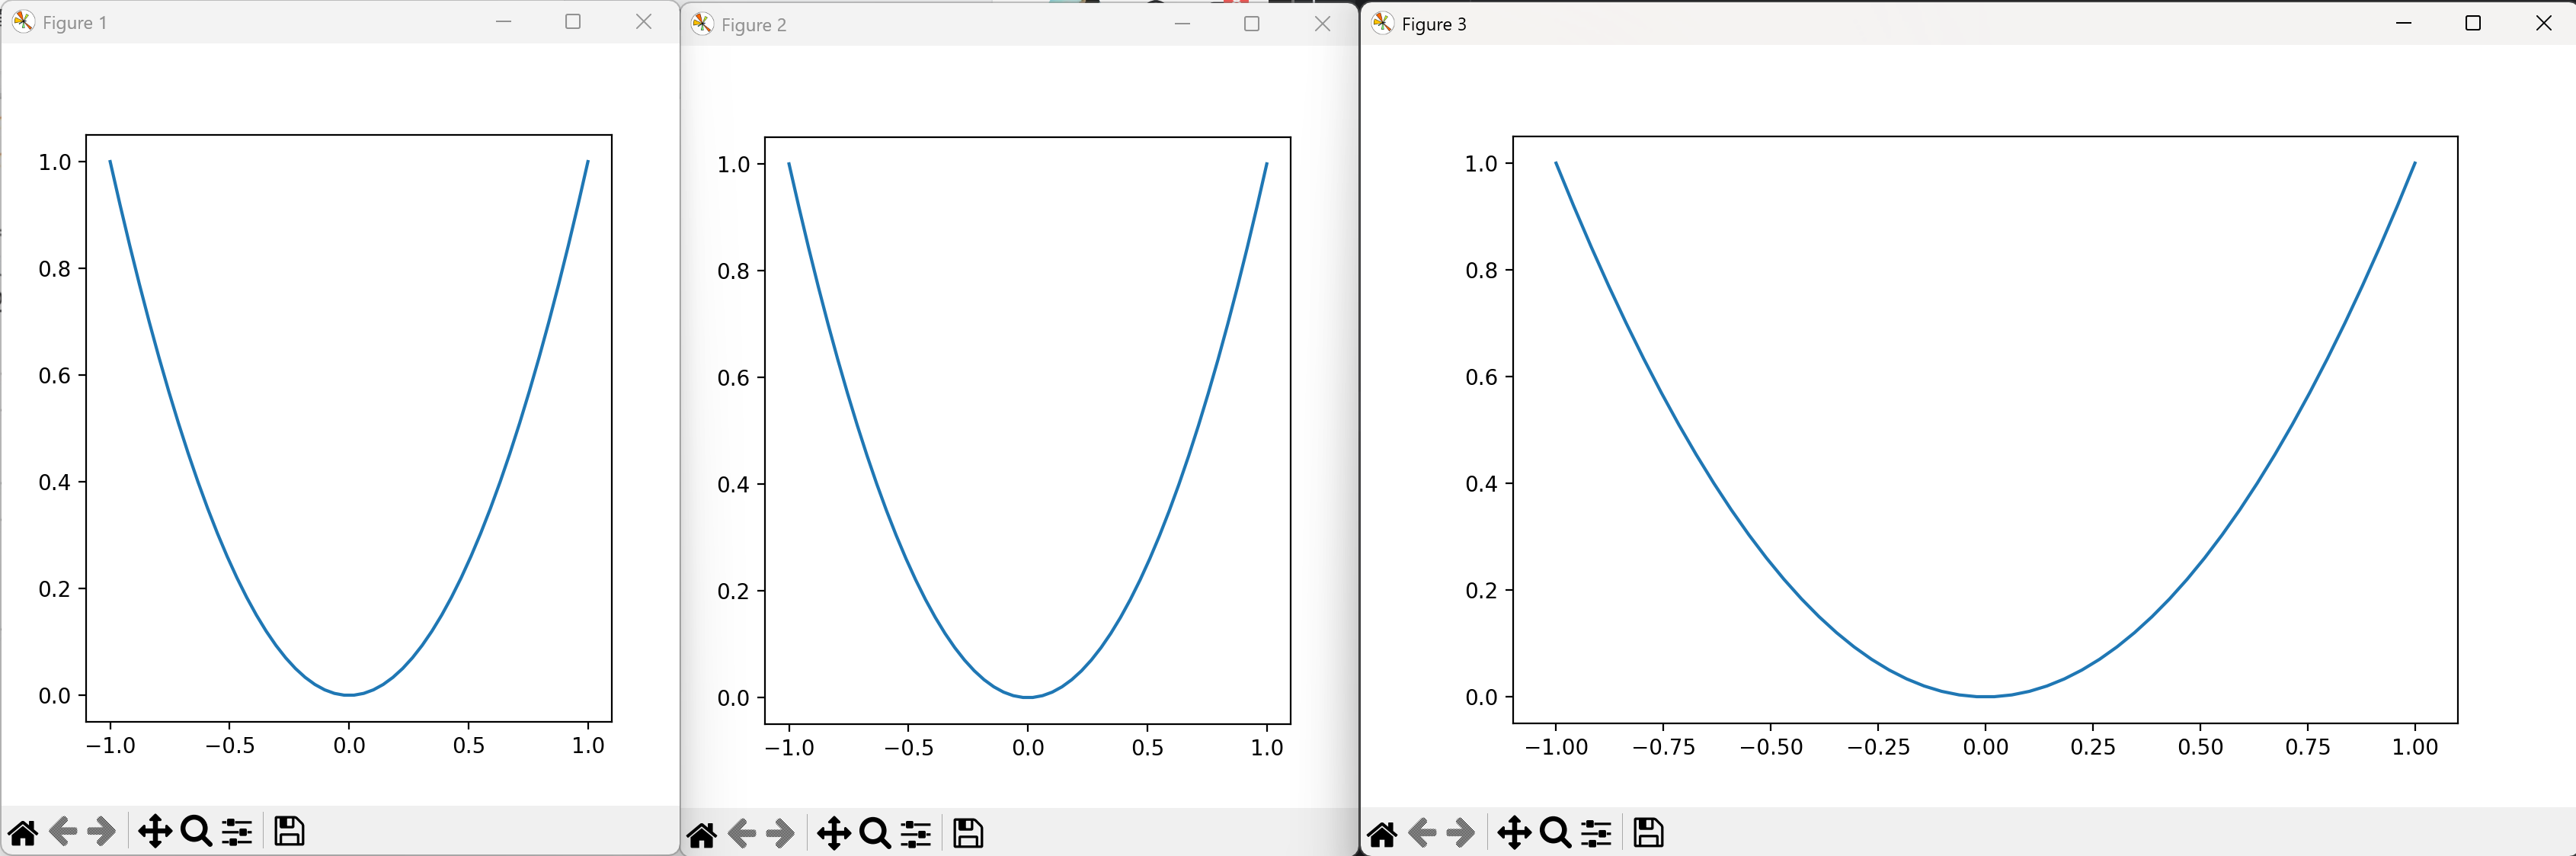This screenshot has width=2576, height=856.
Task: Click the 0.25 x-axis tick label in Figure 3
Action: (2093, 747)
